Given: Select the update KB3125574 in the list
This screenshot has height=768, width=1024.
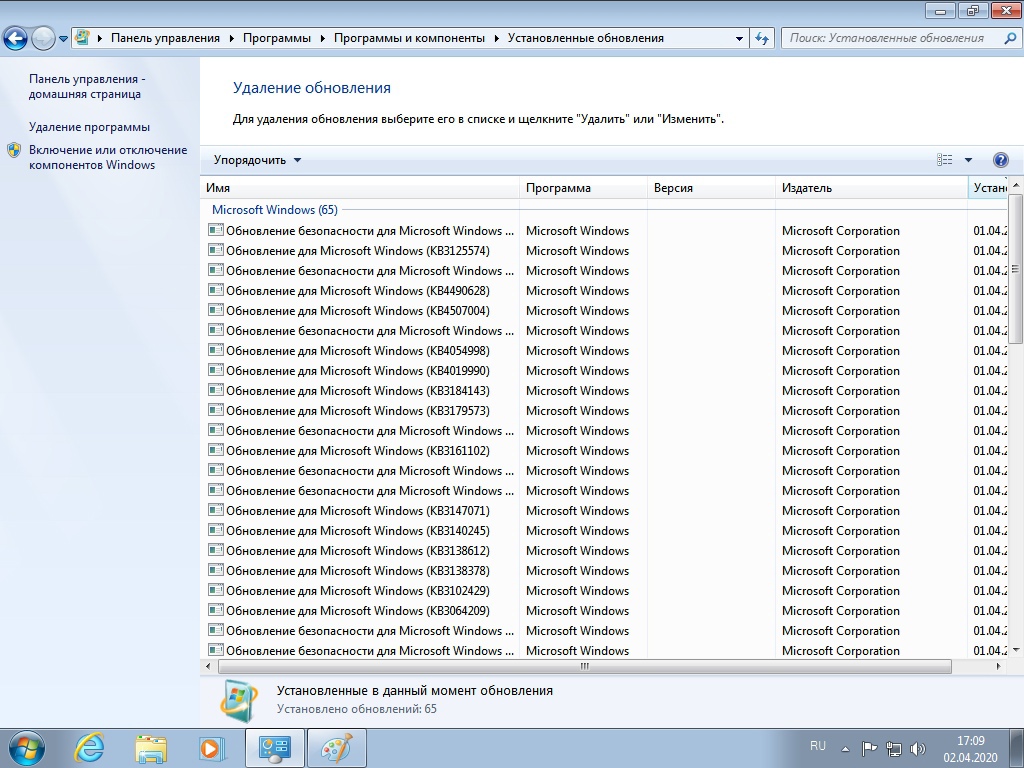Looking at the screenshot, I should [357, 251].
